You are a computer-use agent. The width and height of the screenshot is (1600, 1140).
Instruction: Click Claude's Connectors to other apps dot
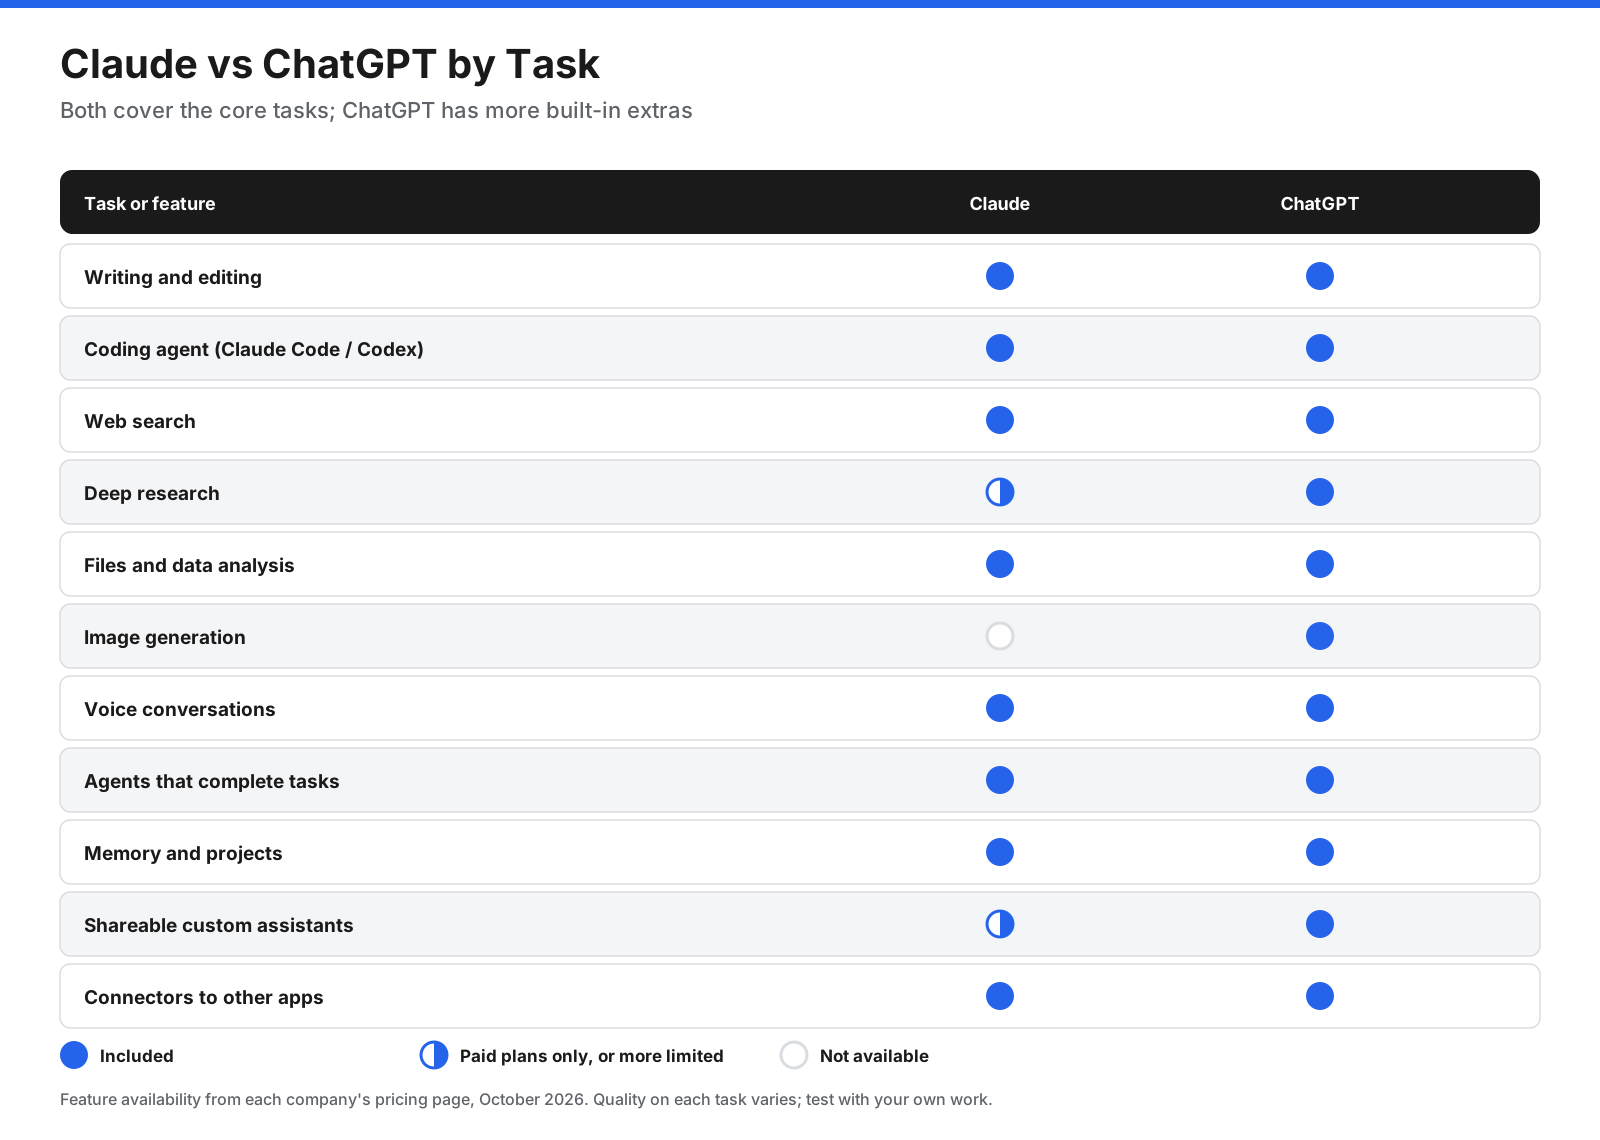pyautogui.click(x=1000, y=996)
